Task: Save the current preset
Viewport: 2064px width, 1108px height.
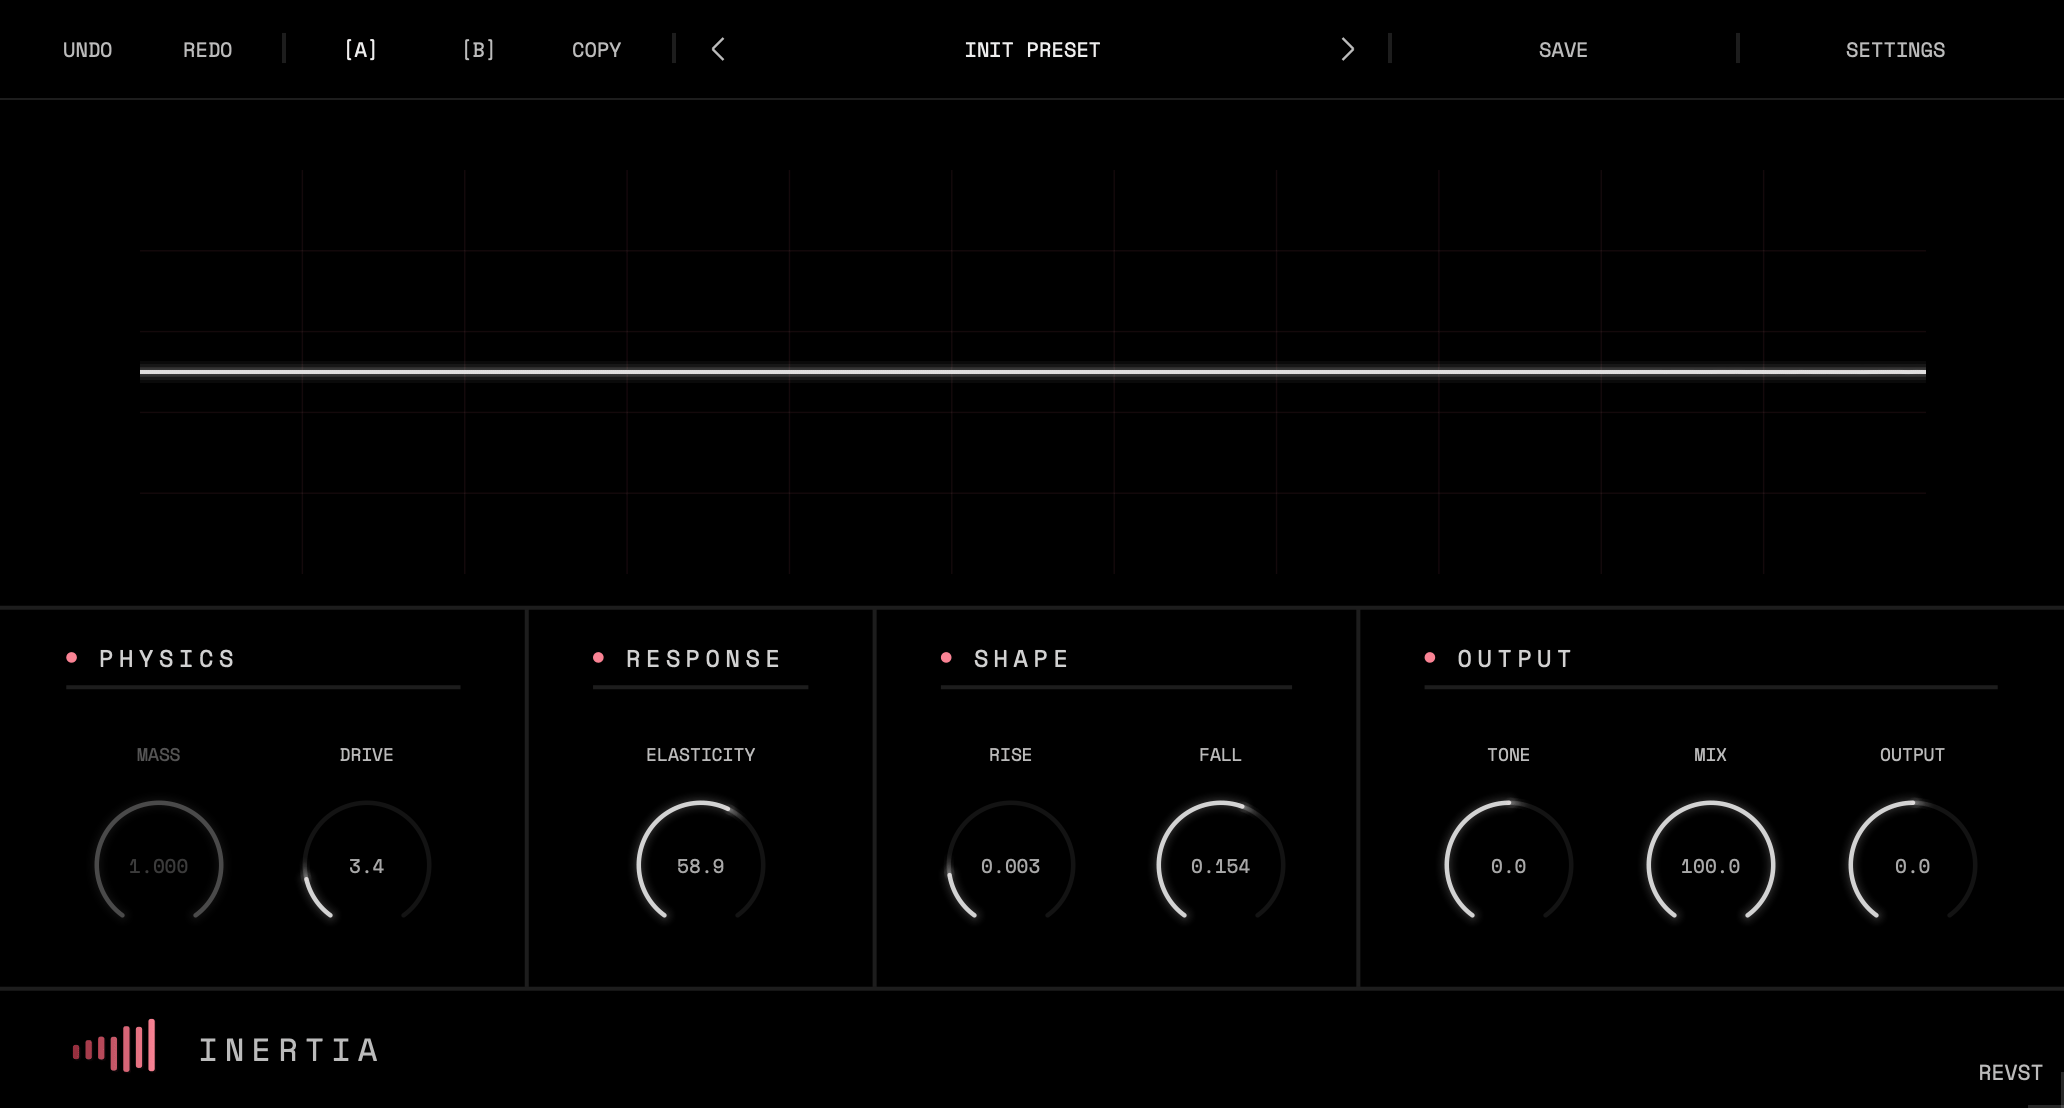Action: click(1563, 50)
